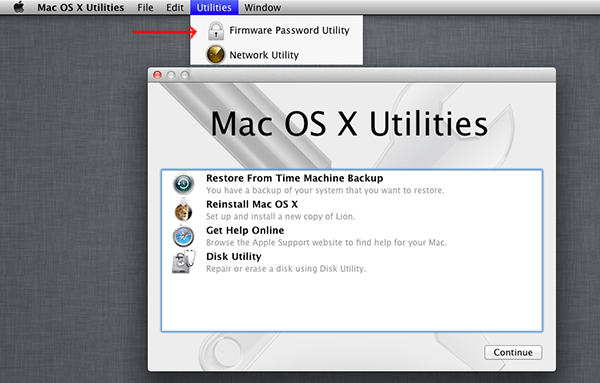This screenshot has height=383, width=600.
Task: Choose Firmware Password Utility menu entry
Action: (277, 30)
